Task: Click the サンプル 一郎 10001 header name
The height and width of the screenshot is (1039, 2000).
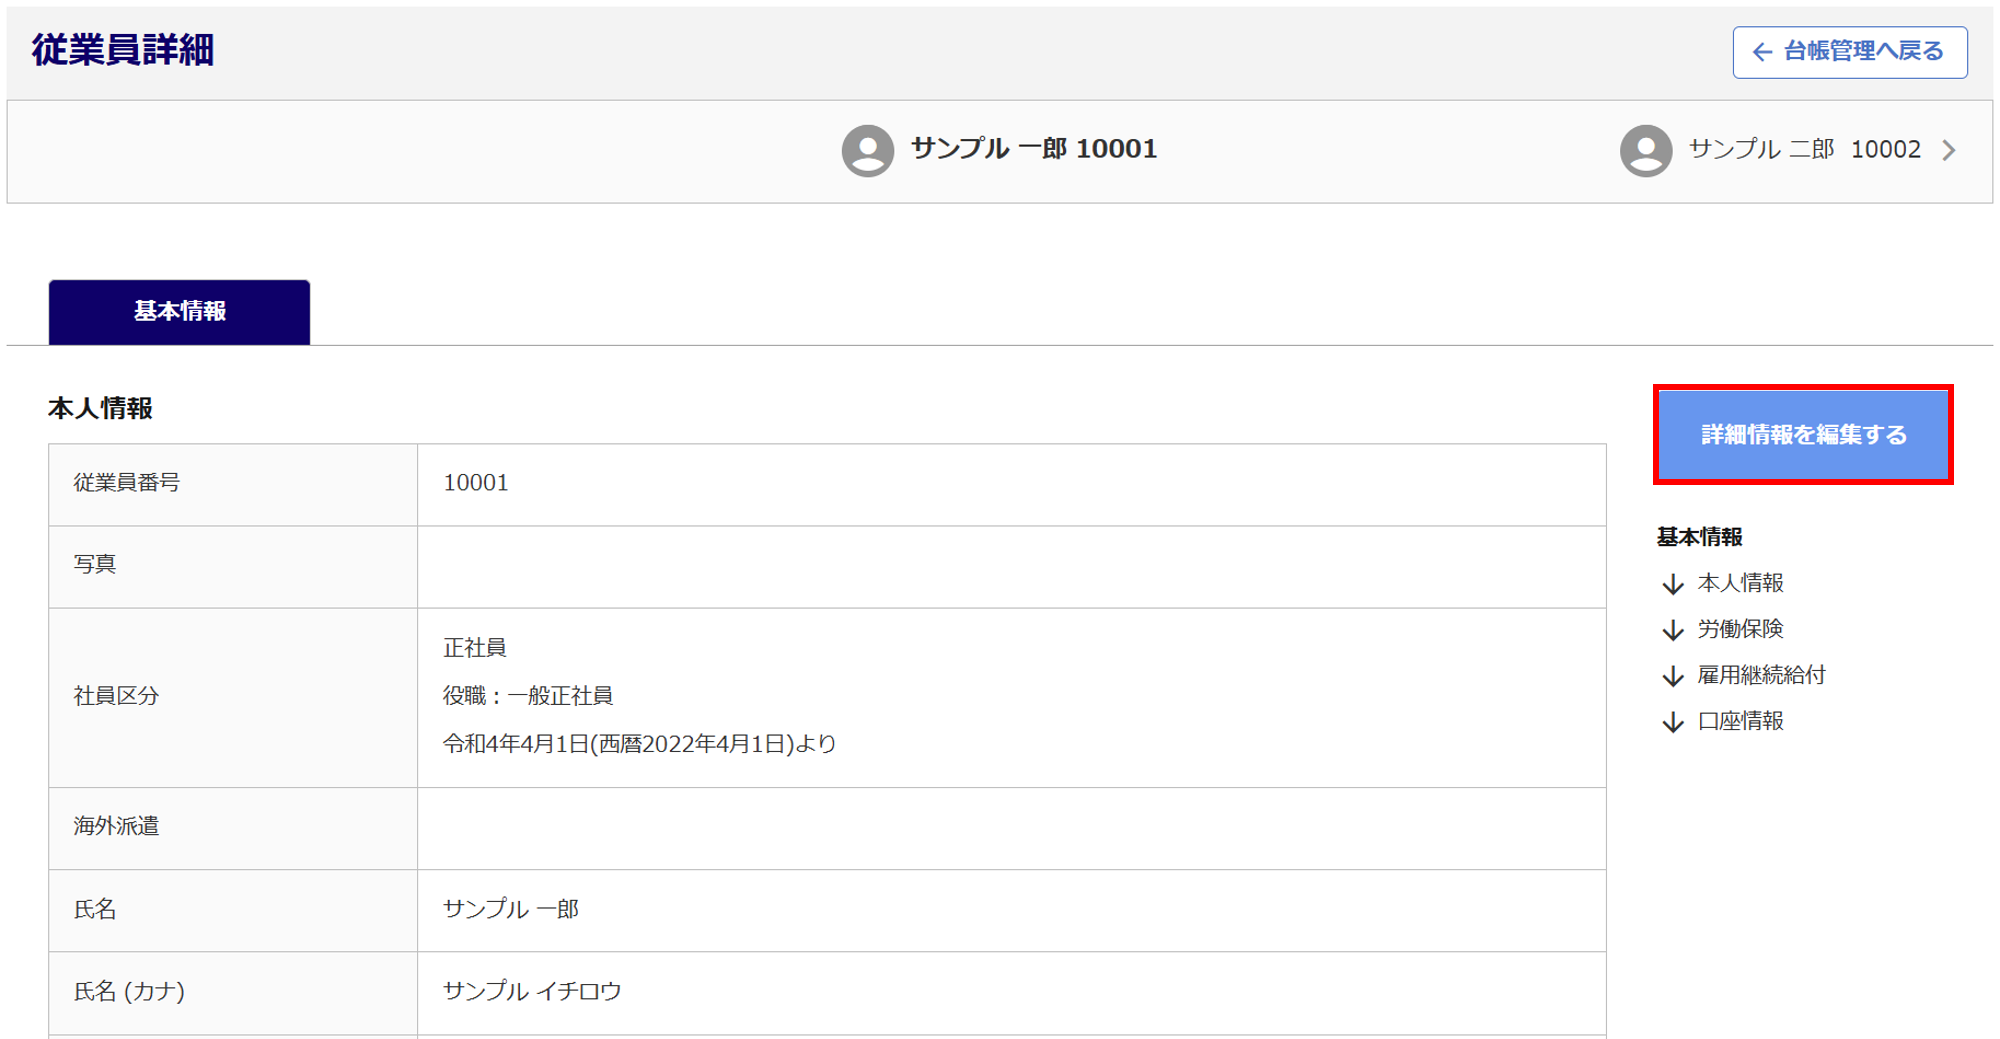Action: coord(1033,149)
